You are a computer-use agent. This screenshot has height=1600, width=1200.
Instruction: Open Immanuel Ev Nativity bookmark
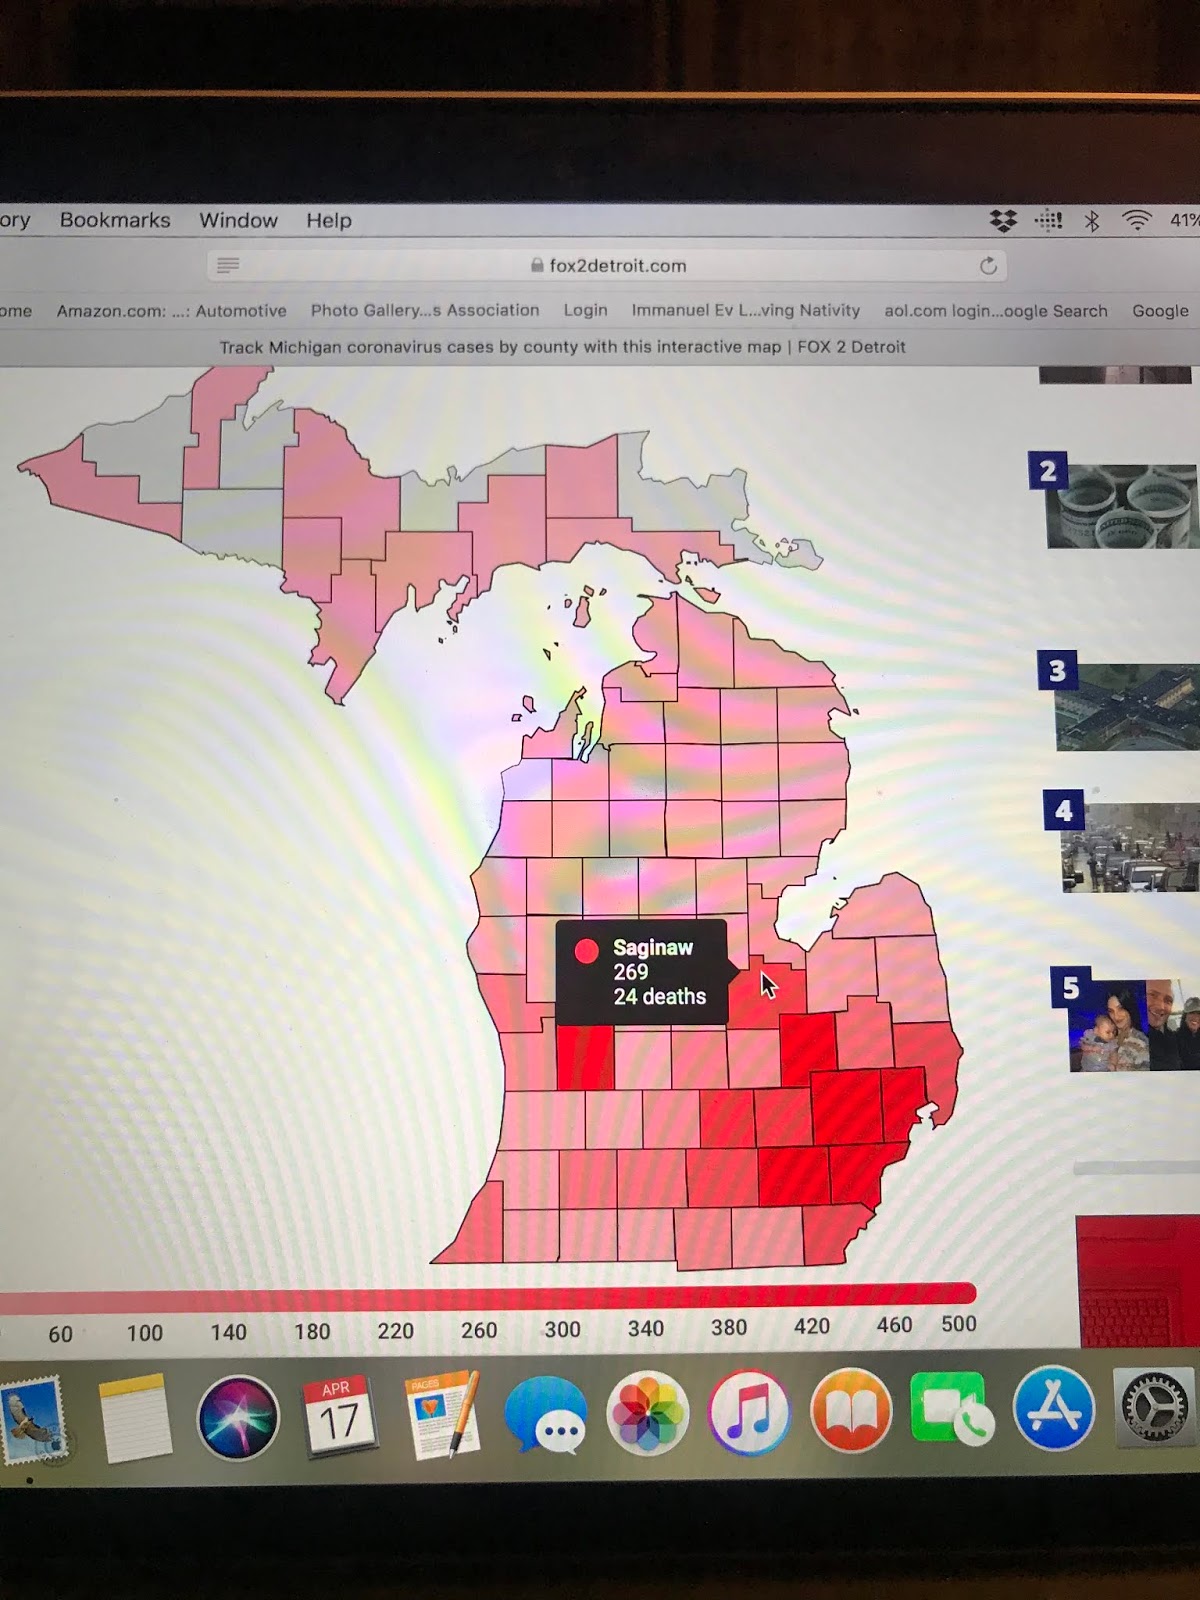(746, 310)
